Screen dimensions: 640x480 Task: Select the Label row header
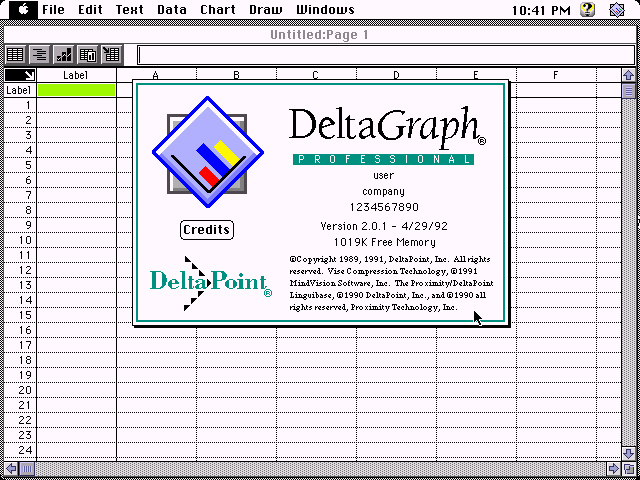[20, 90]
